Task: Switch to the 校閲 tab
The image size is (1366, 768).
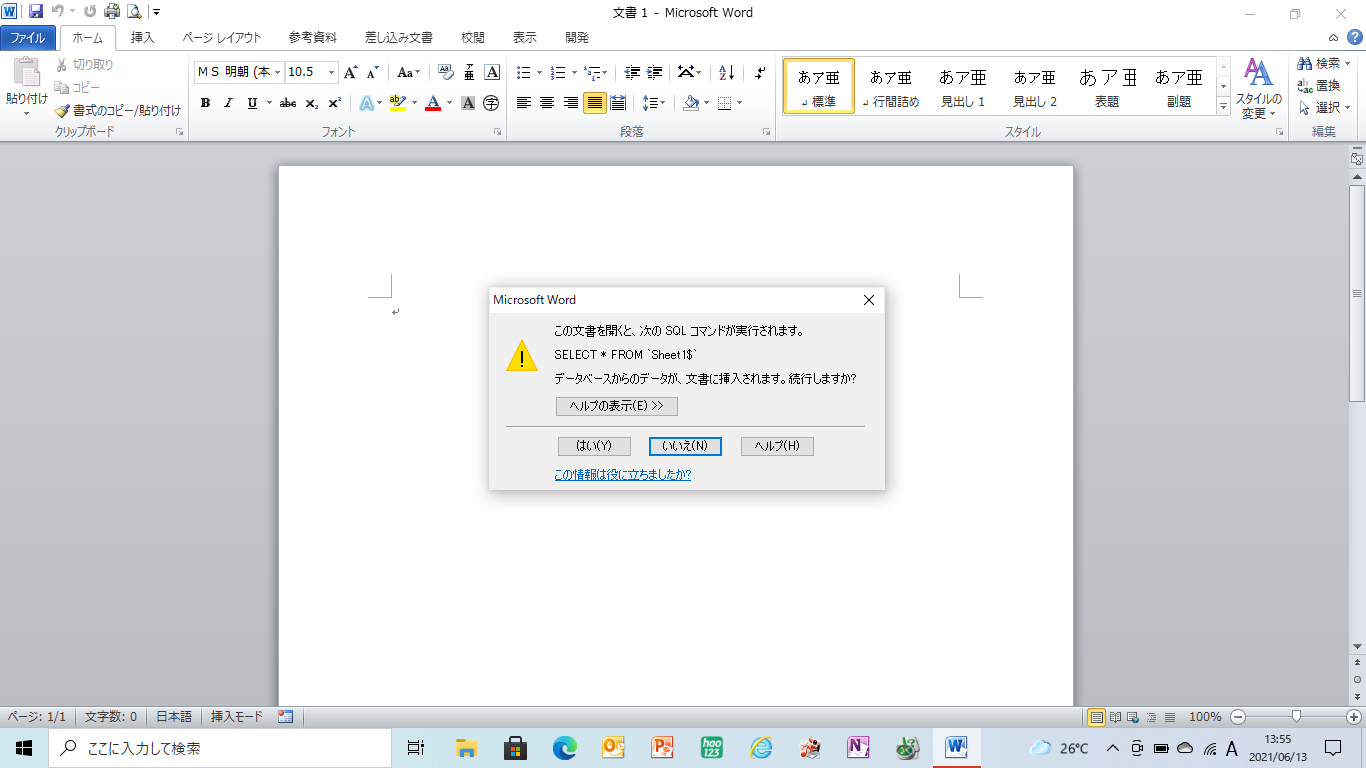Action: coord(473,38)
